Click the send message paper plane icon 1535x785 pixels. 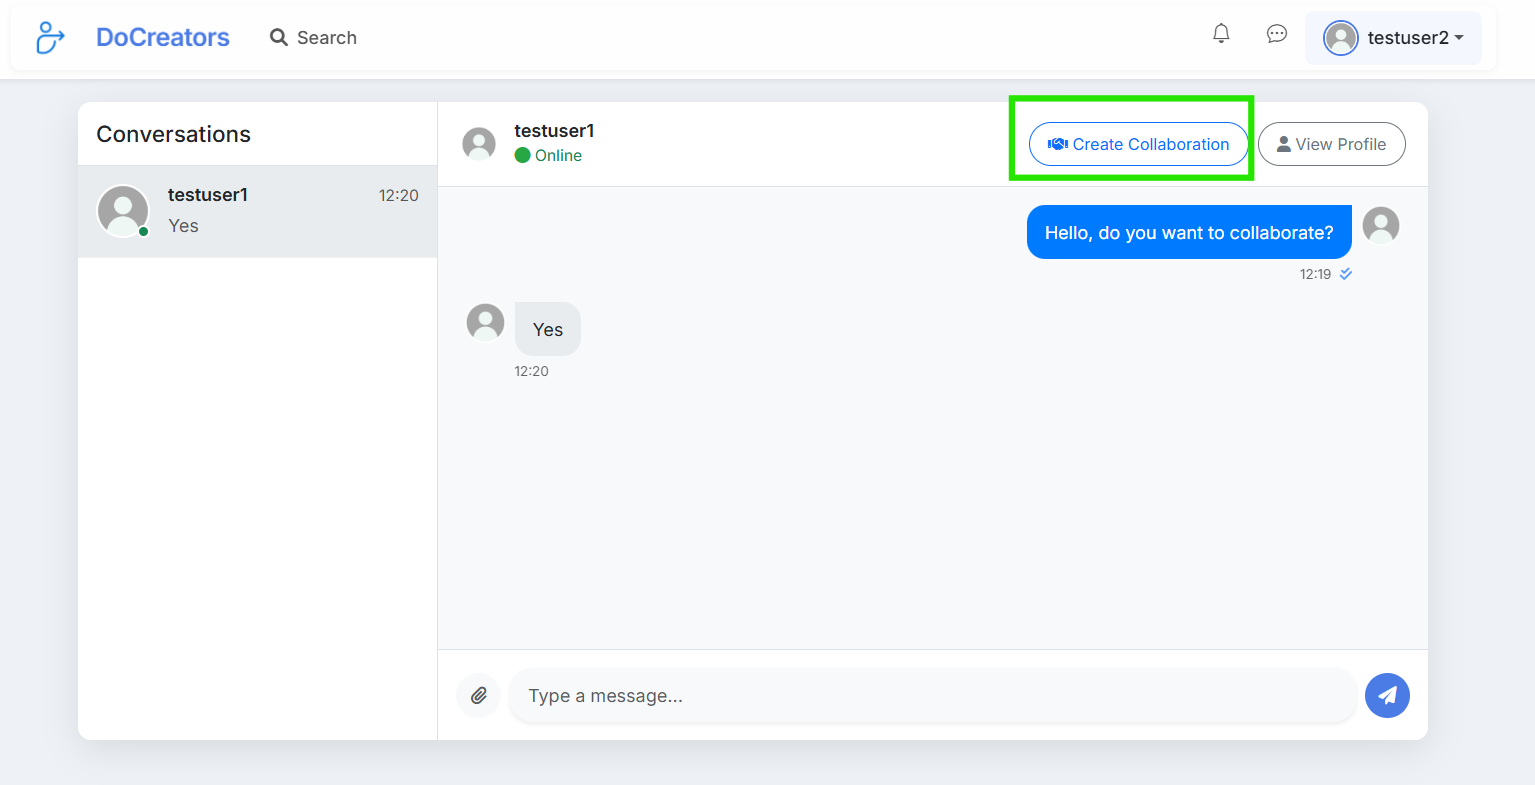(1387, 695)
